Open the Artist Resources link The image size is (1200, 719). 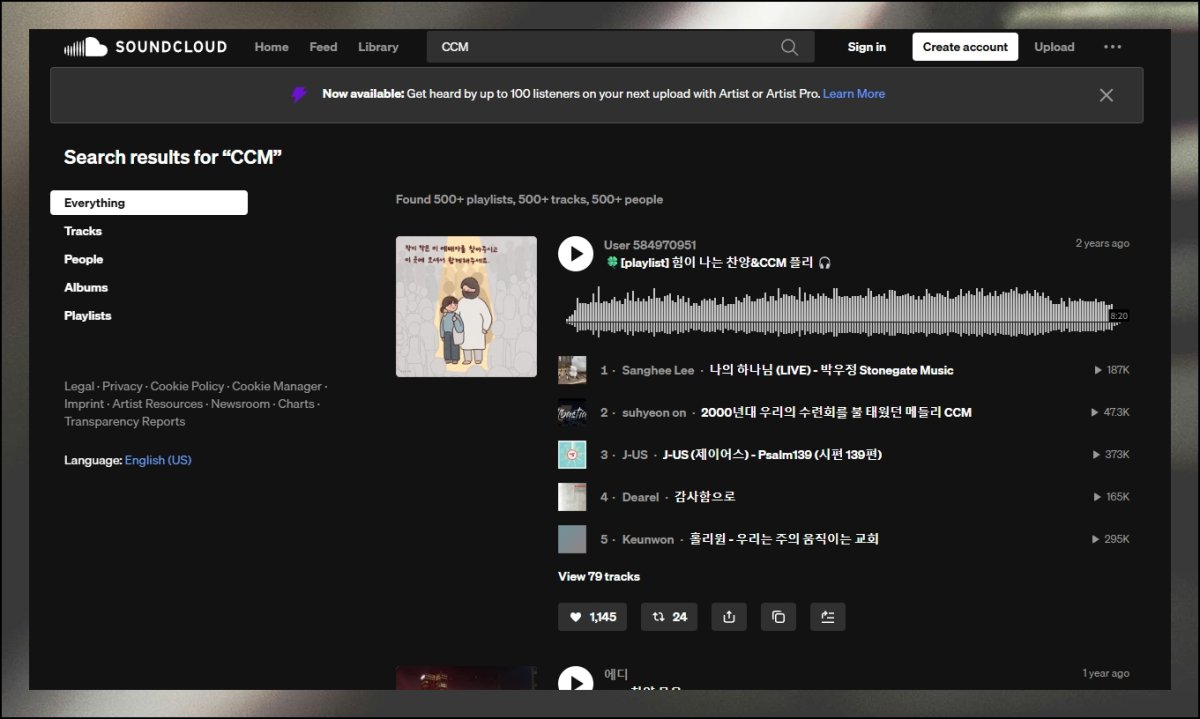pos(158,404)
